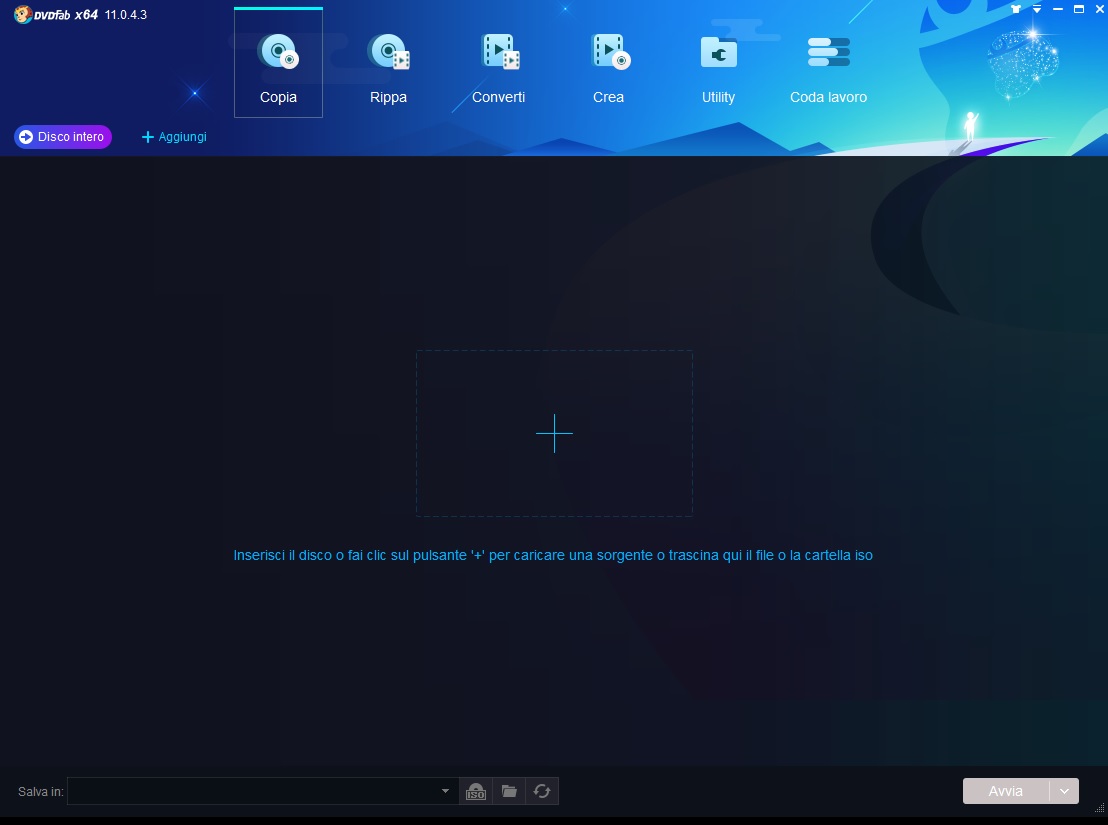Click the 11.0.4.3 version number
Screen dimensions: 1108x825
click(126, 15)
